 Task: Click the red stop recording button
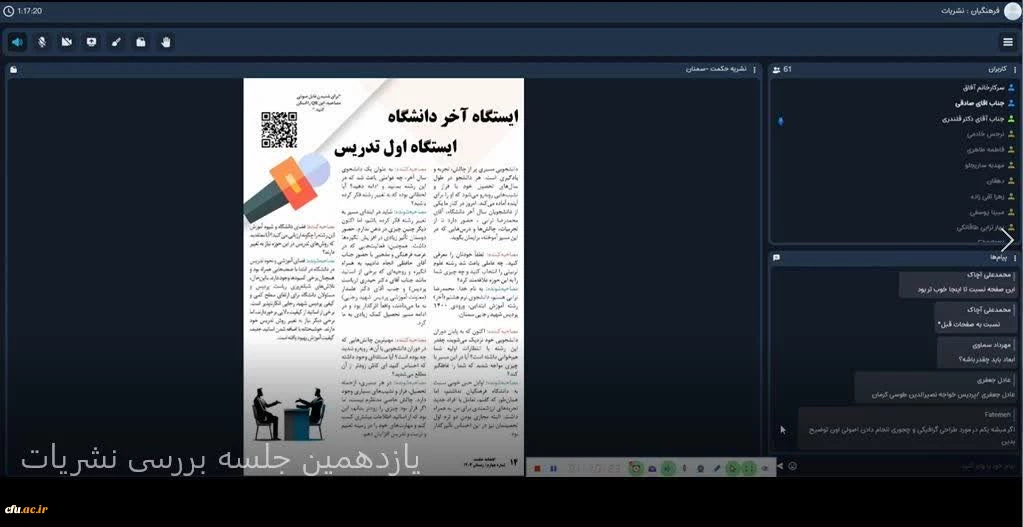[538, 468]
